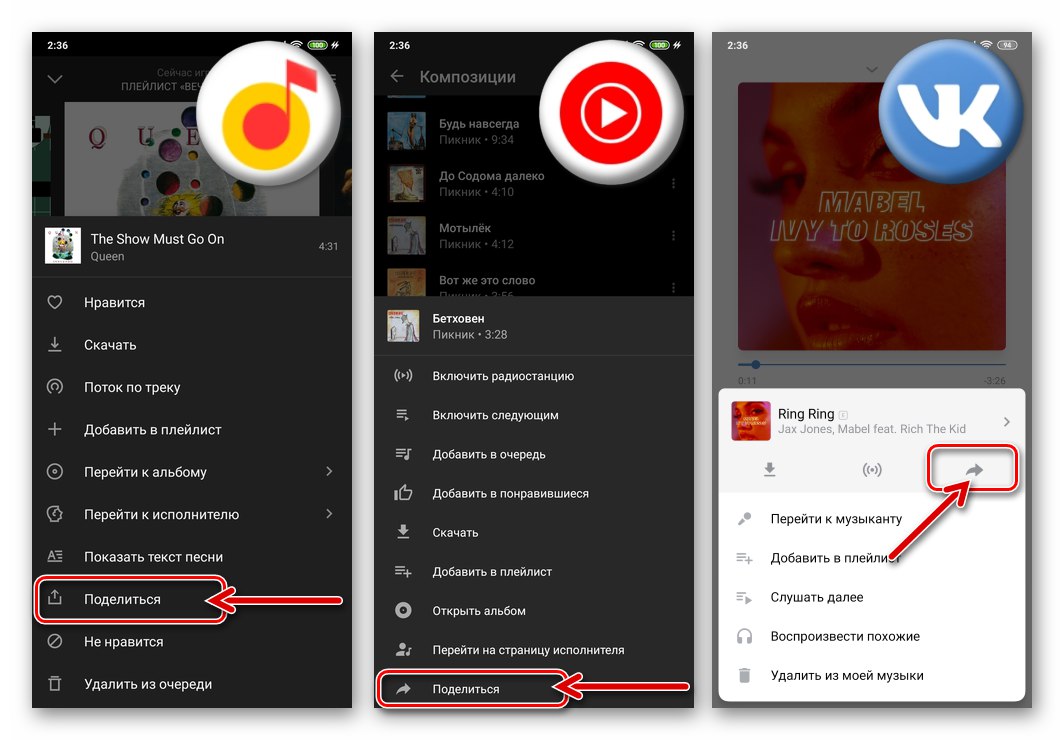This screenshot has width=1064, height=740.
Task: Select Нравится in the Yandex Music menu
Action: click(192, 303)
